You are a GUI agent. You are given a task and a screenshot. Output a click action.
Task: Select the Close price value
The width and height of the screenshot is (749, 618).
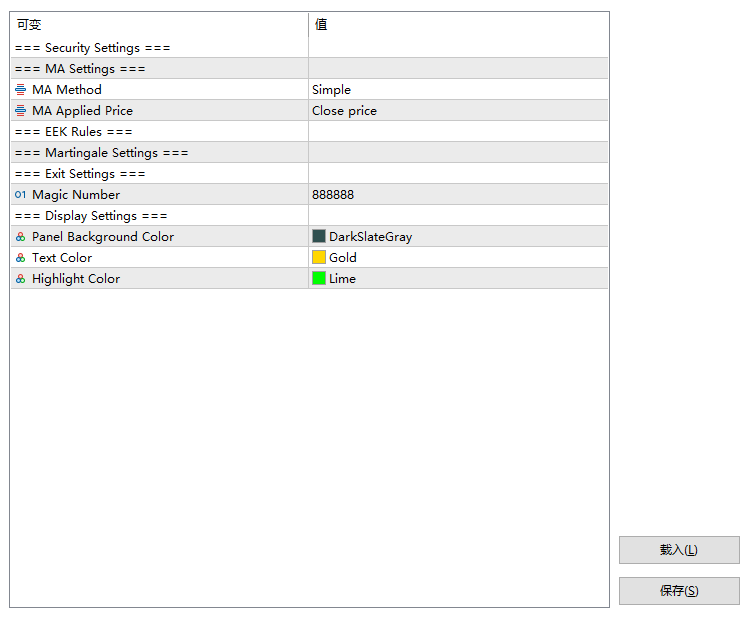tap(344, 111)
